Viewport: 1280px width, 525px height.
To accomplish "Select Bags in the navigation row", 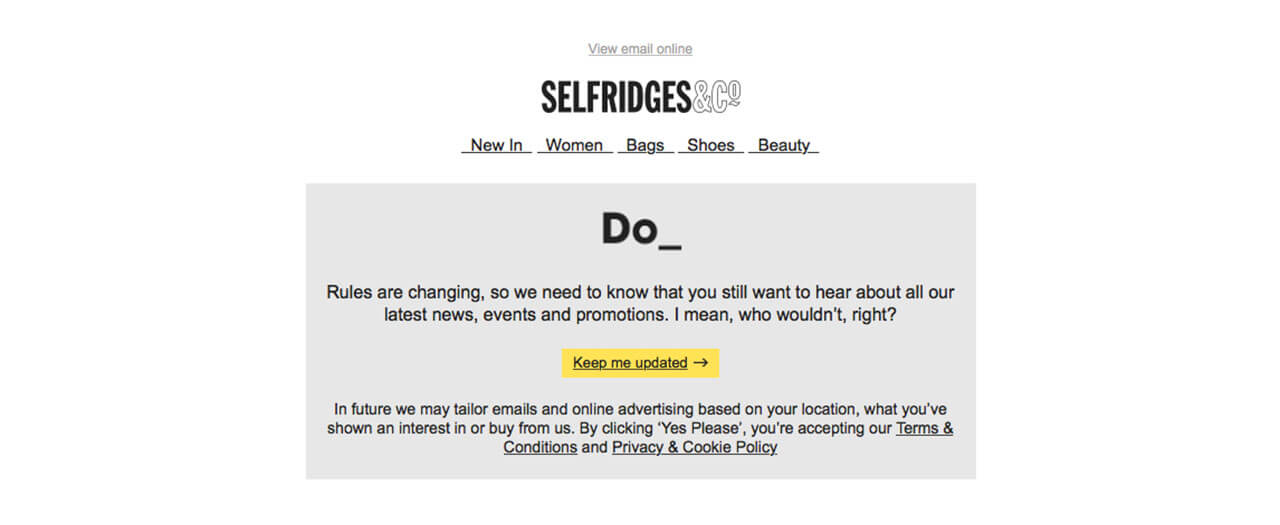I will pyautogui.click(x=645, y=145).
